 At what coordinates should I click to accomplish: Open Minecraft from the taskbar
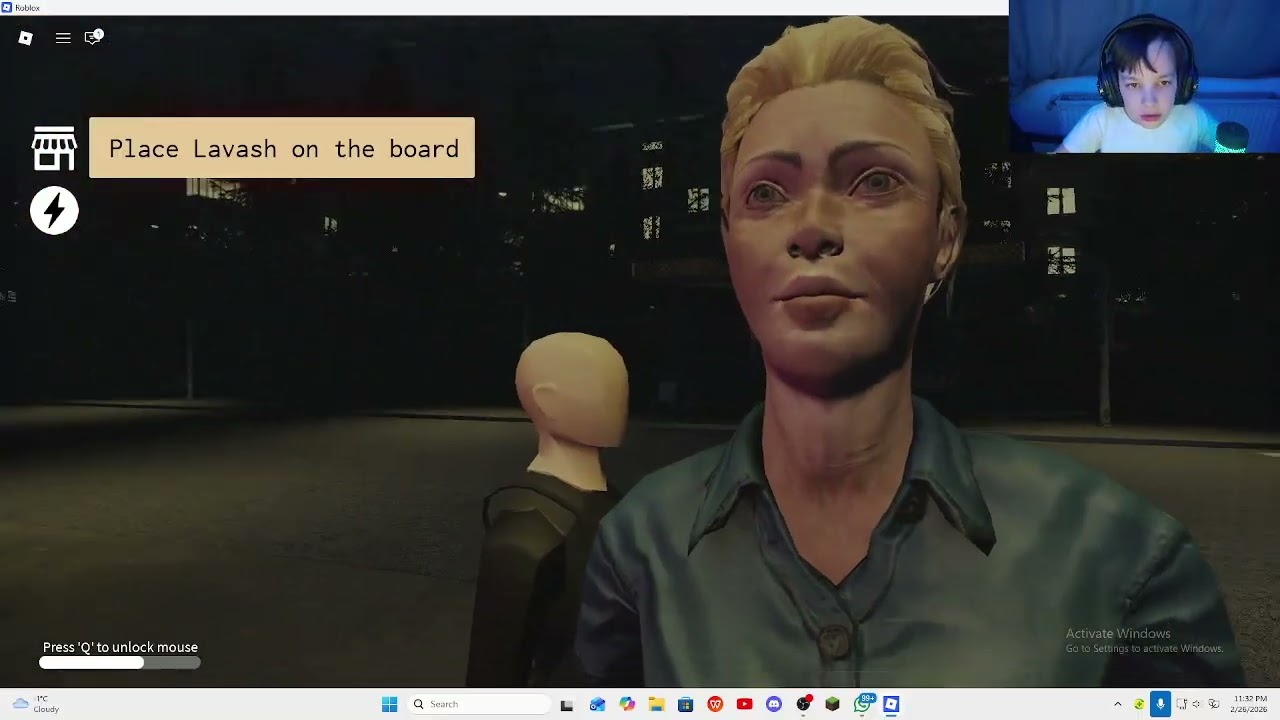(x=832, y=704)
